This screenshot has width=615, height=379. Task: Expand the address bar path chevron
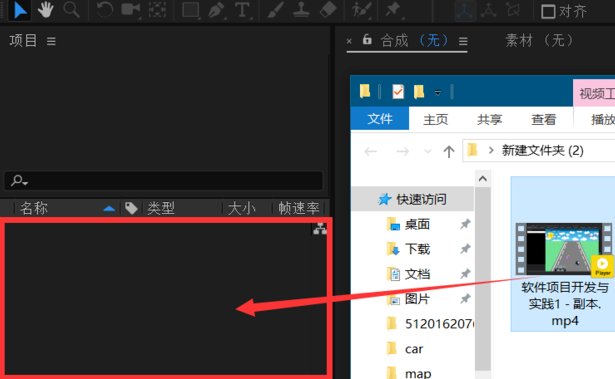tap(491, 150)
